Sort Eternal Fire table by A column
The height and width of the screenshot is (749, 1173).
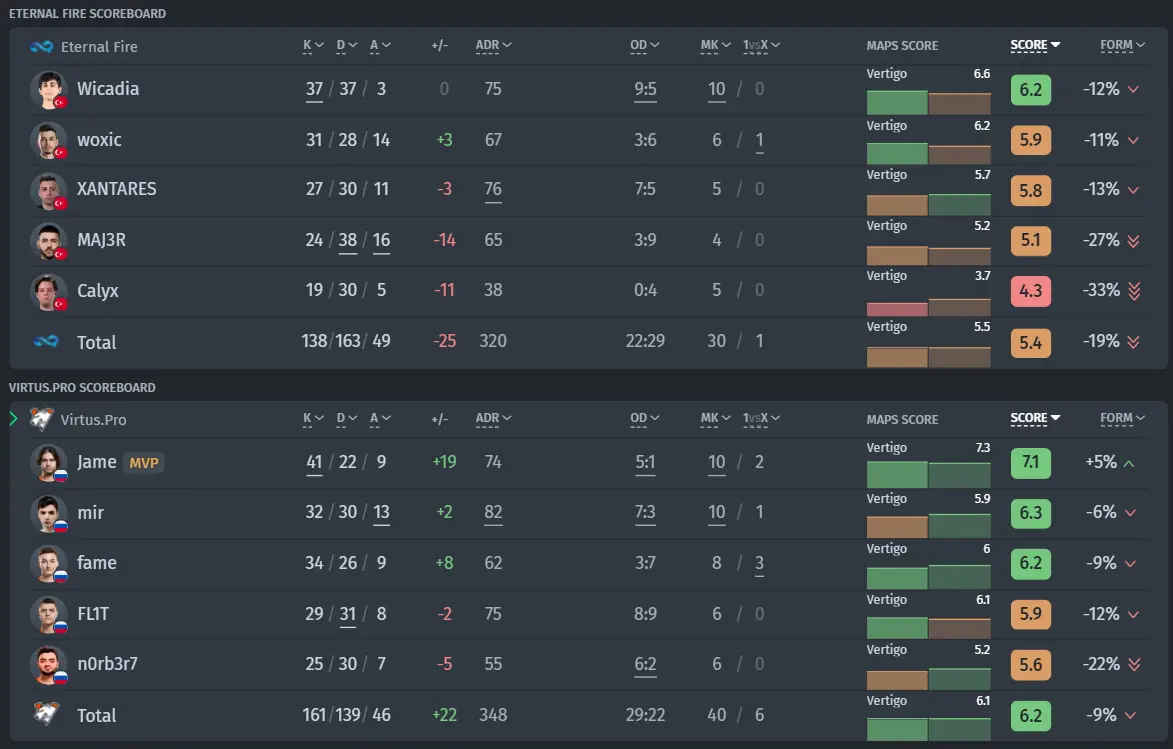click(380, 46)
